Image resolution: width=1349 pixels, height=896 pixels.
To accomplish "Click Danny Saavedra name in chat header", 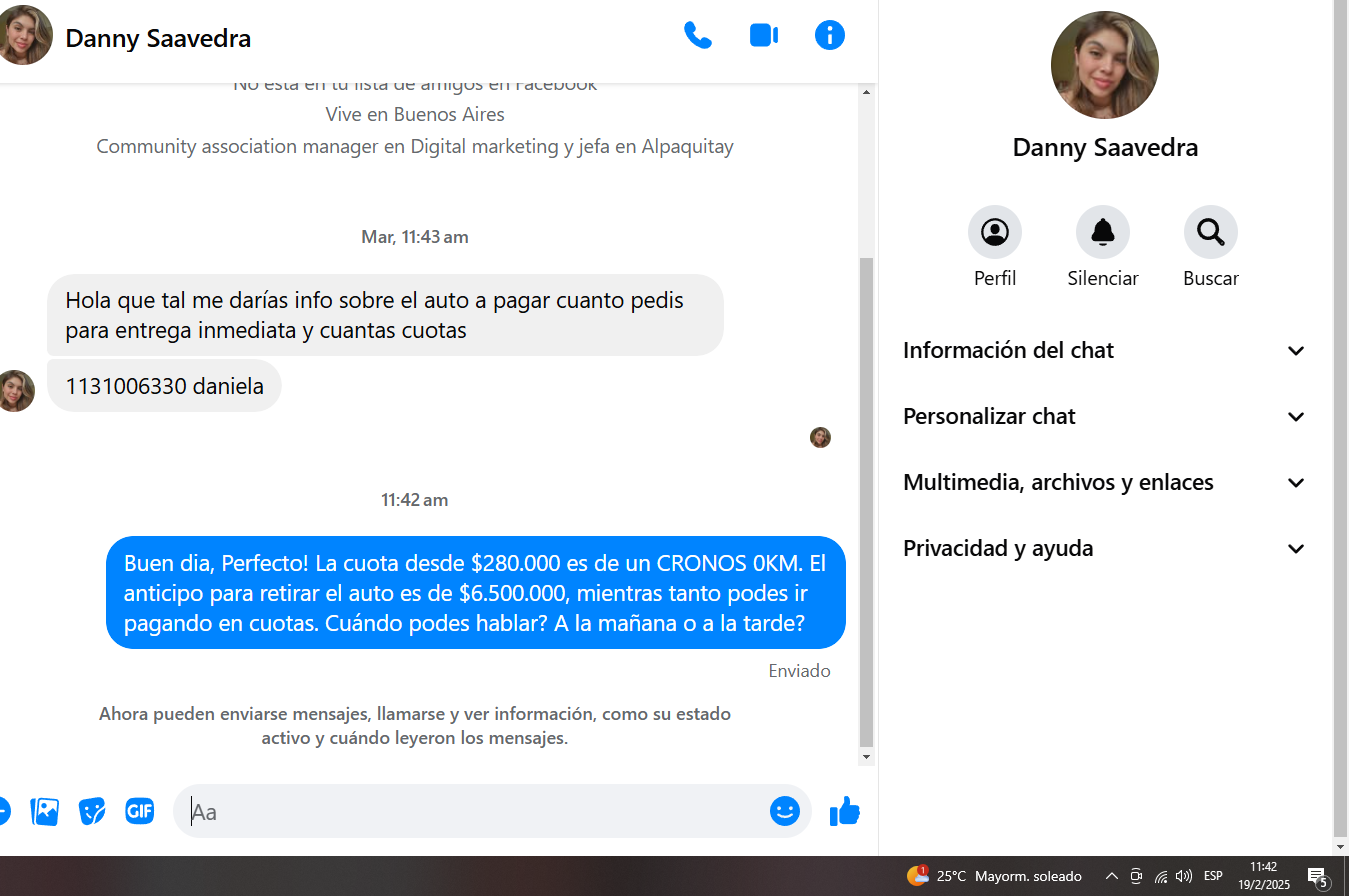I will click(158, 39).
